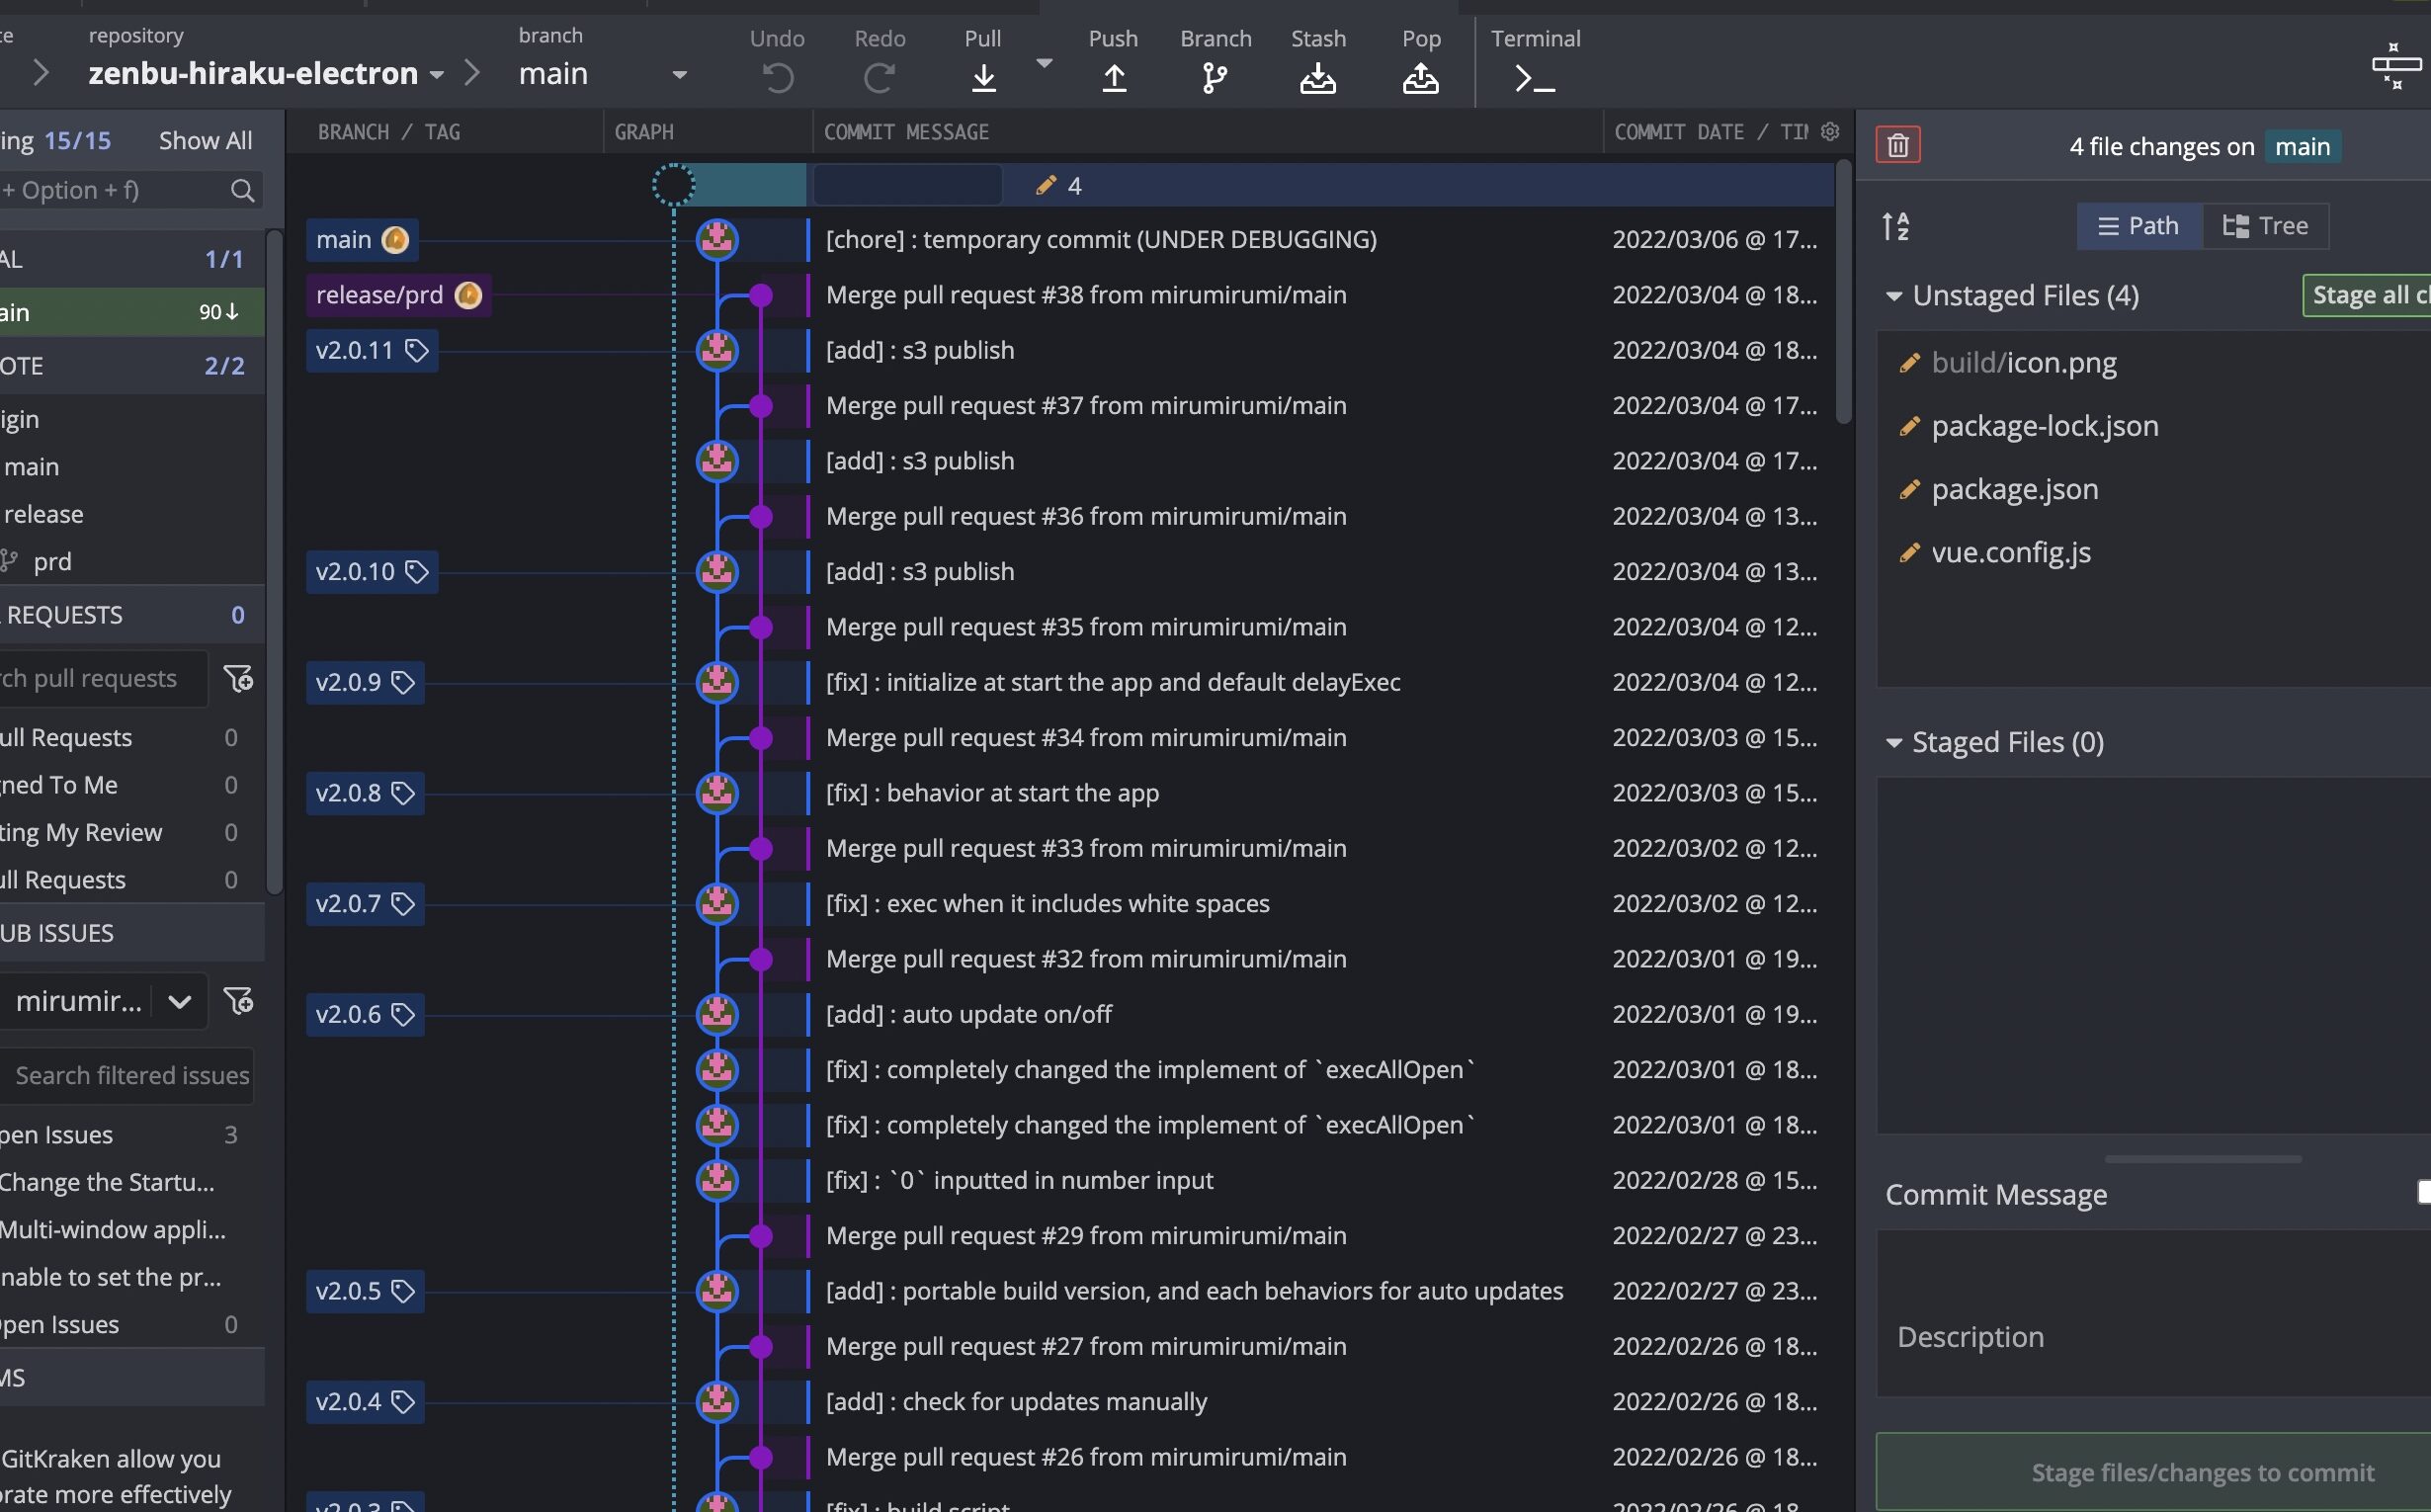
Task: Collapse the Staged Files section
Action: [1893, 743]
